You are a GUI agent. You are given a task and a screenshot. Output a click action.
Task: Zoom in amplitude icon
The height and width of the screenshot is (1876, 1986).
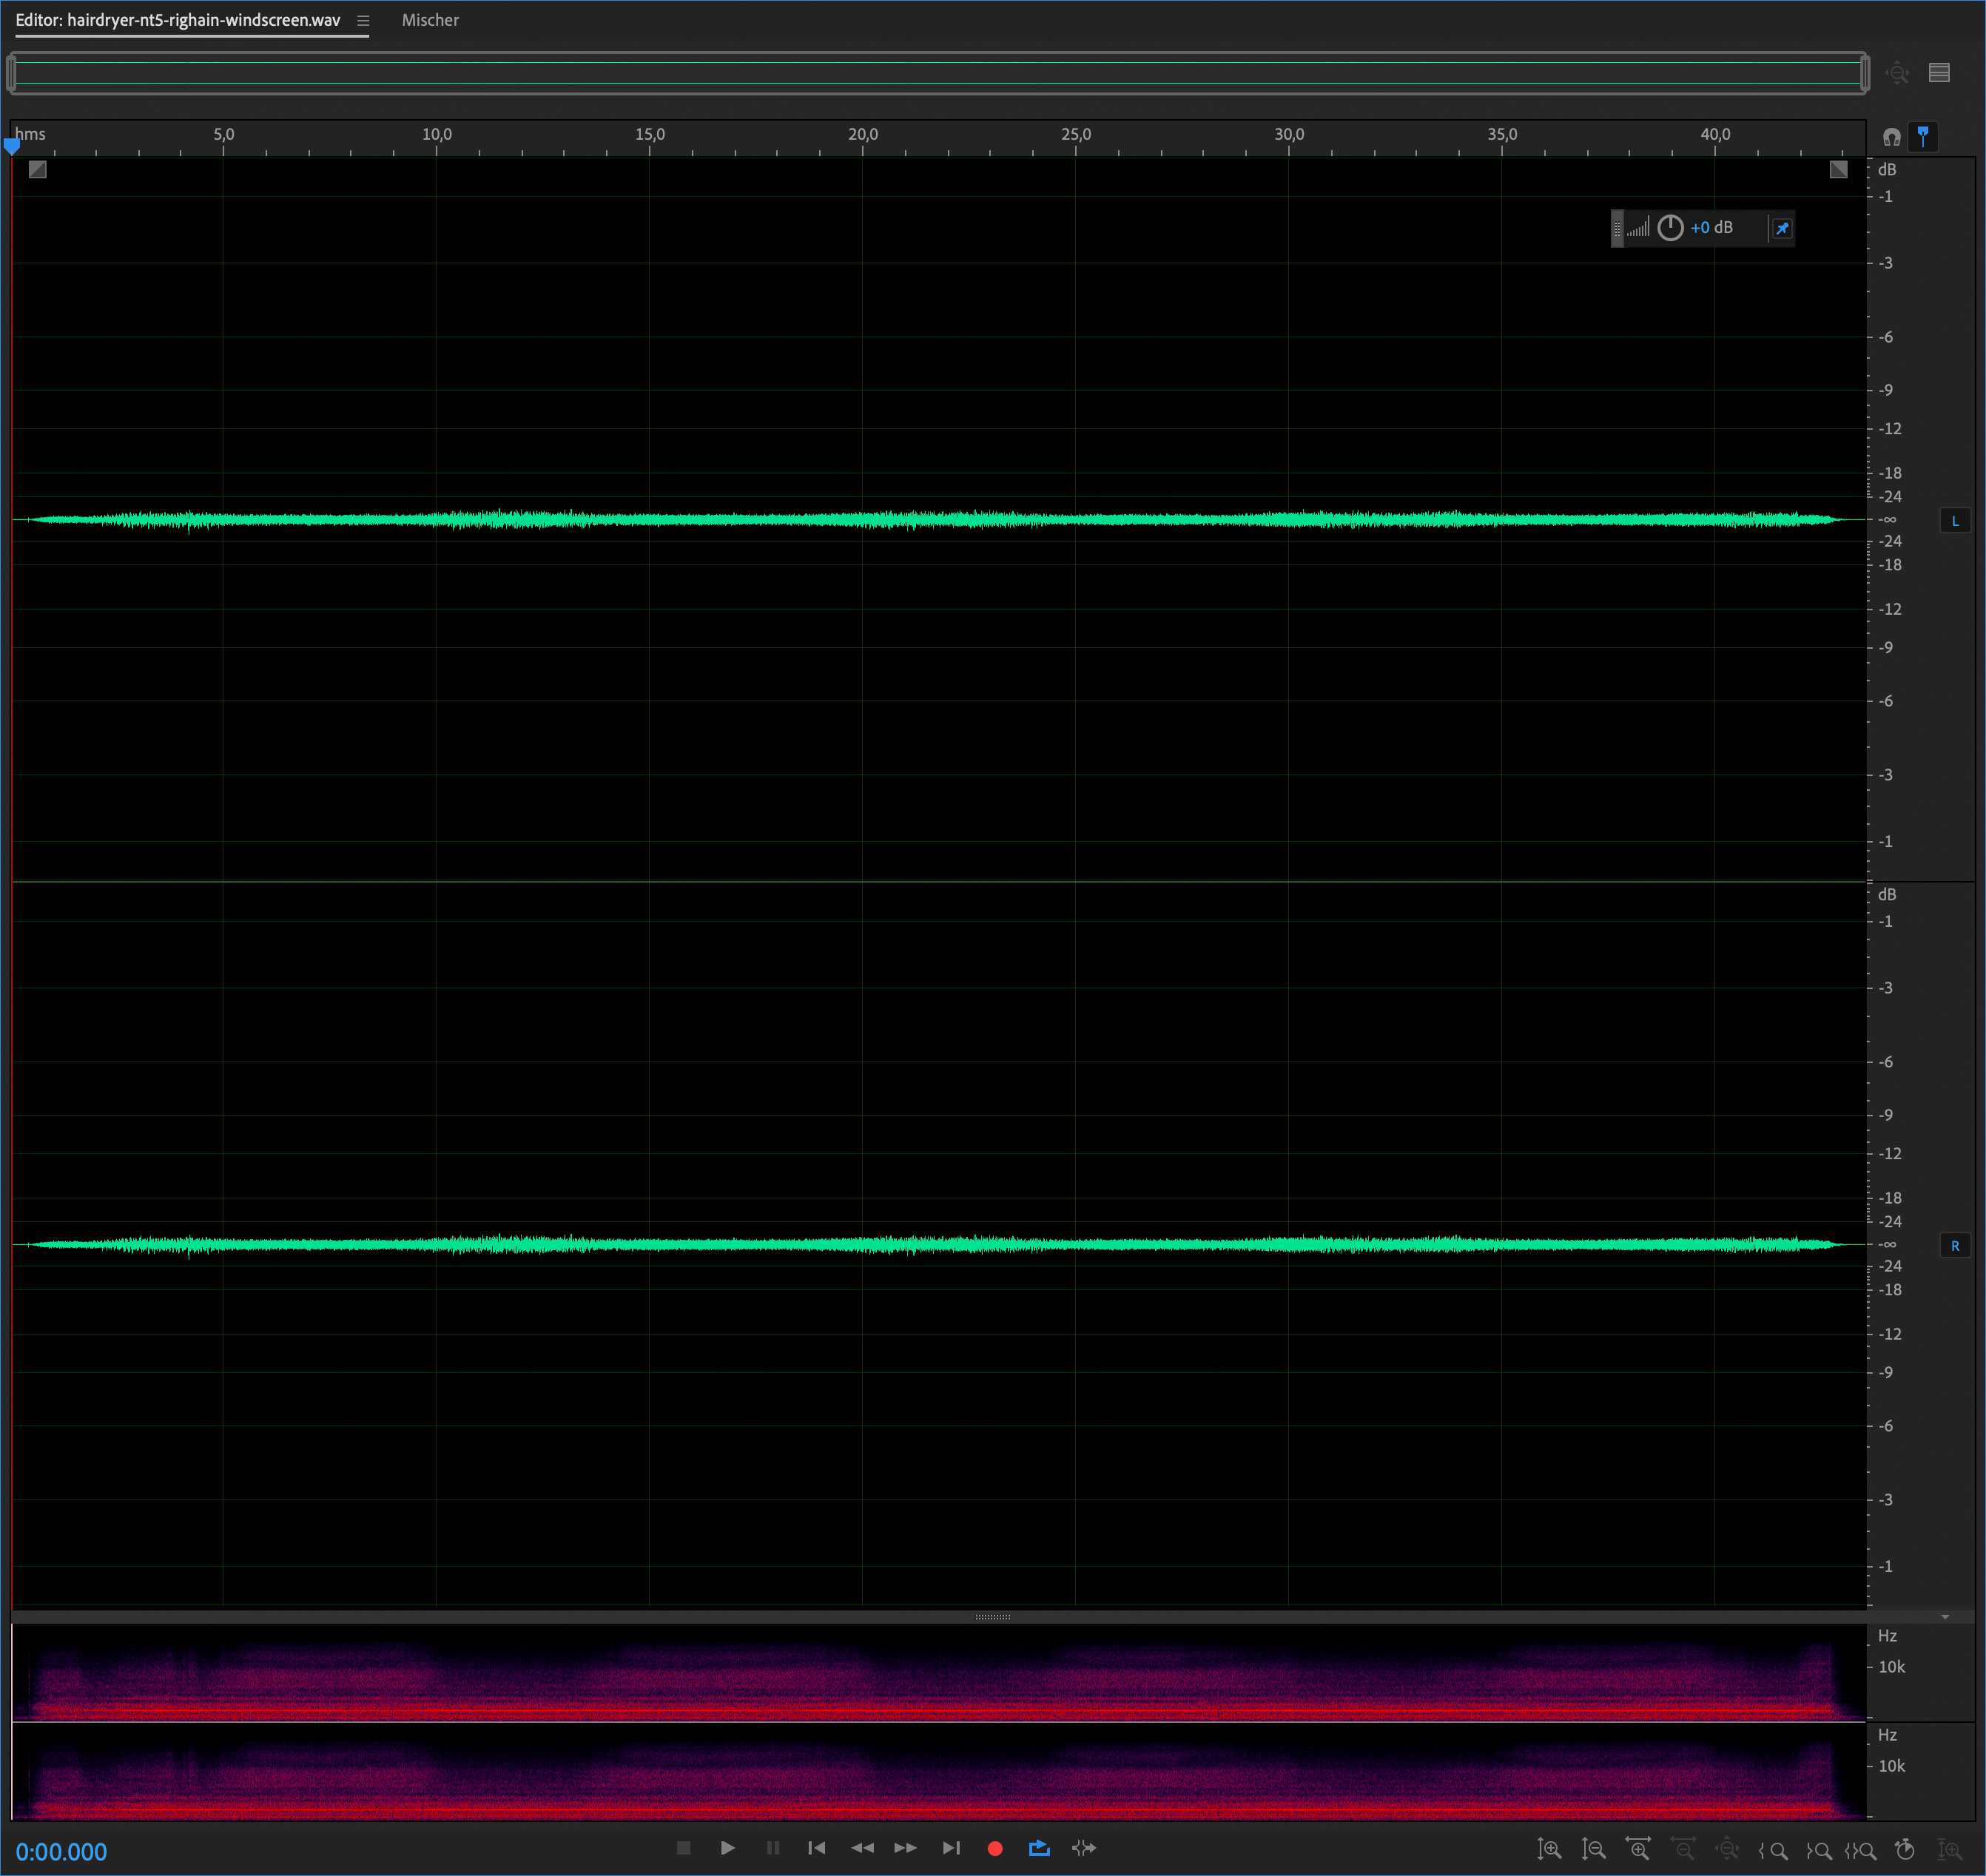pyautogui.click(x=1549, y=1849)
